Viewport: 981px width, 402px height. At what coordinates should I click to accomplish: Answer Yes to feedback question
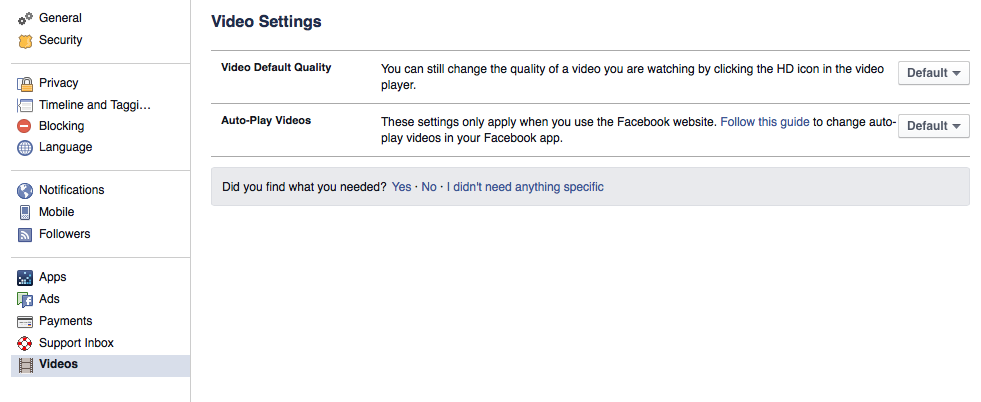coord(401,186)
